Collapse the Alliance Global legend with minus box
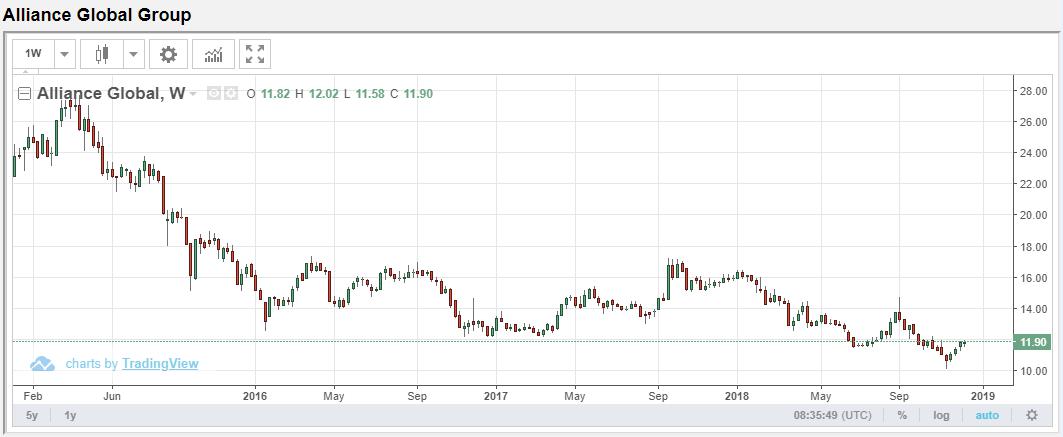Viewport: 1063px width, 437px height. point(25,94)
